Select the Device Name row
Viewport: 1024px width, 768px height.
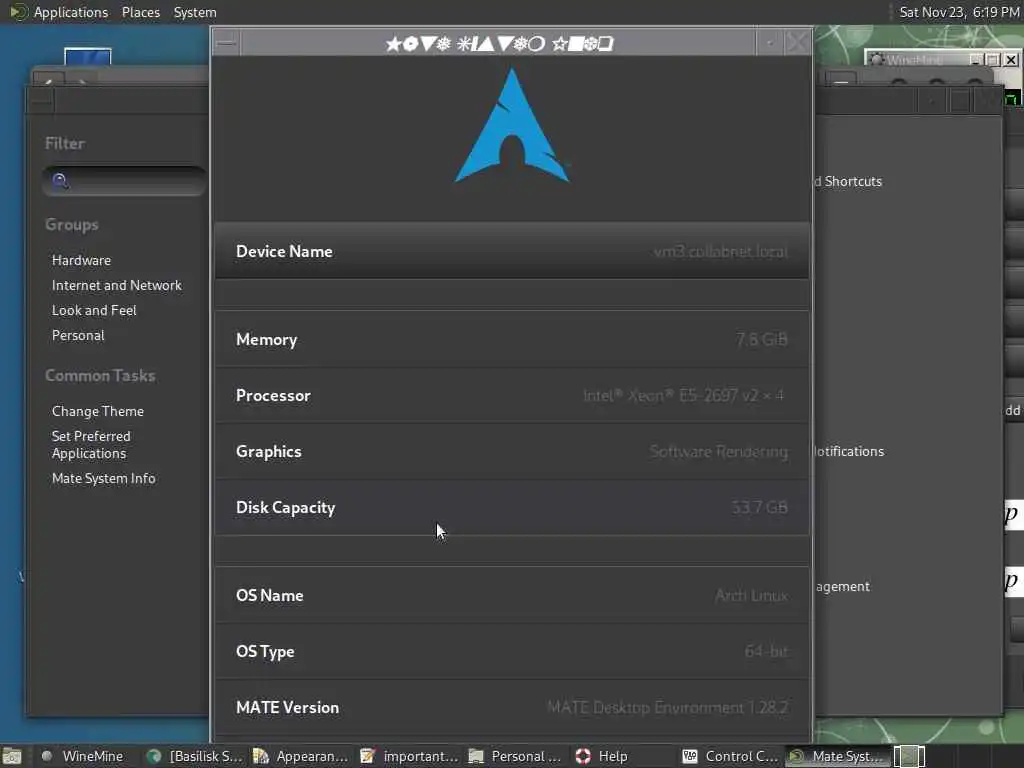click(x=512, y=251)
